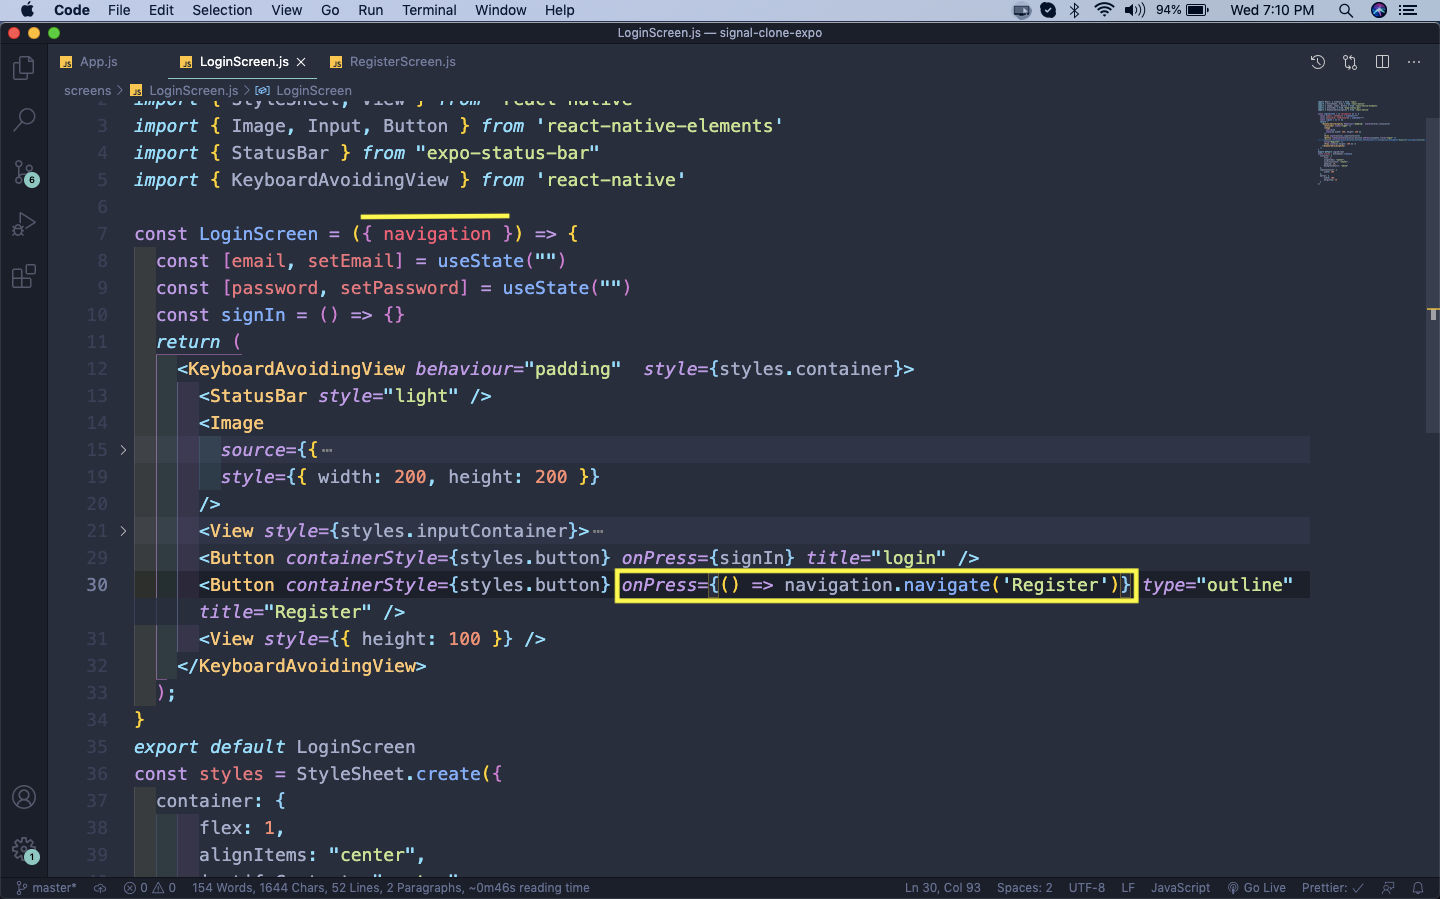Open the Wi-Fi menu bar icon
Viewport: 1440px width, 899px height.
1104,10
